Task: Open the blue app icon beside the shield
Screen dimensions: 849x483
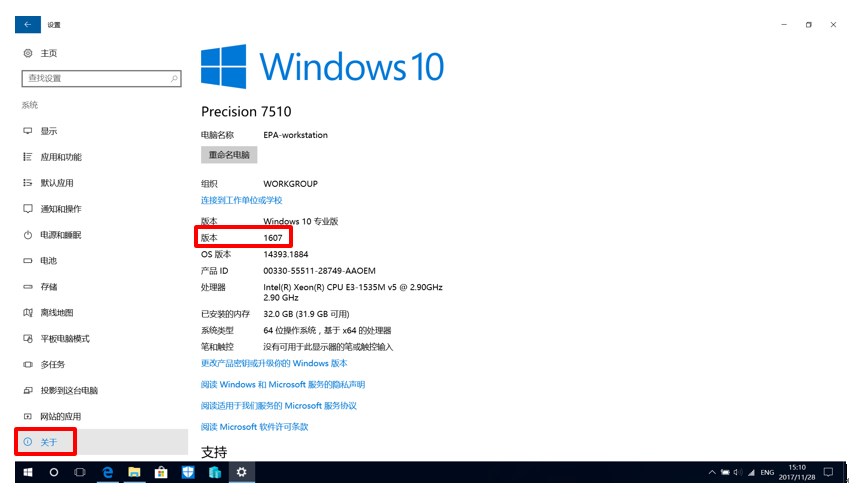Action: [x=214, y=472]
